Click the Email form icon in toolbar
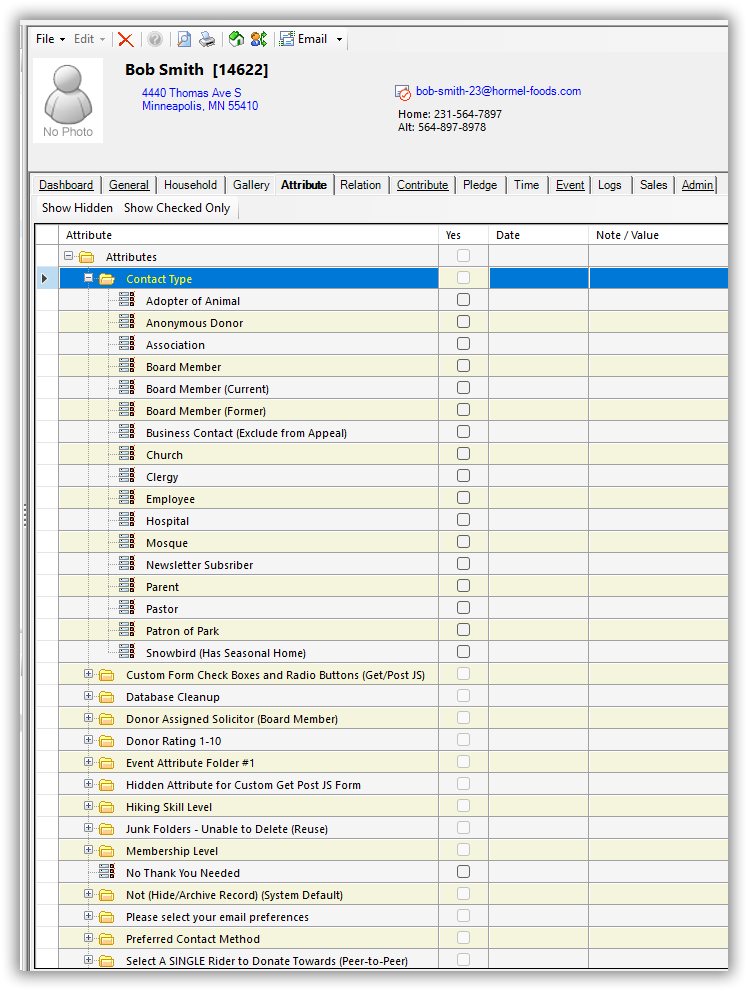Viewport: 748px width, 991px height. [287, 39]
